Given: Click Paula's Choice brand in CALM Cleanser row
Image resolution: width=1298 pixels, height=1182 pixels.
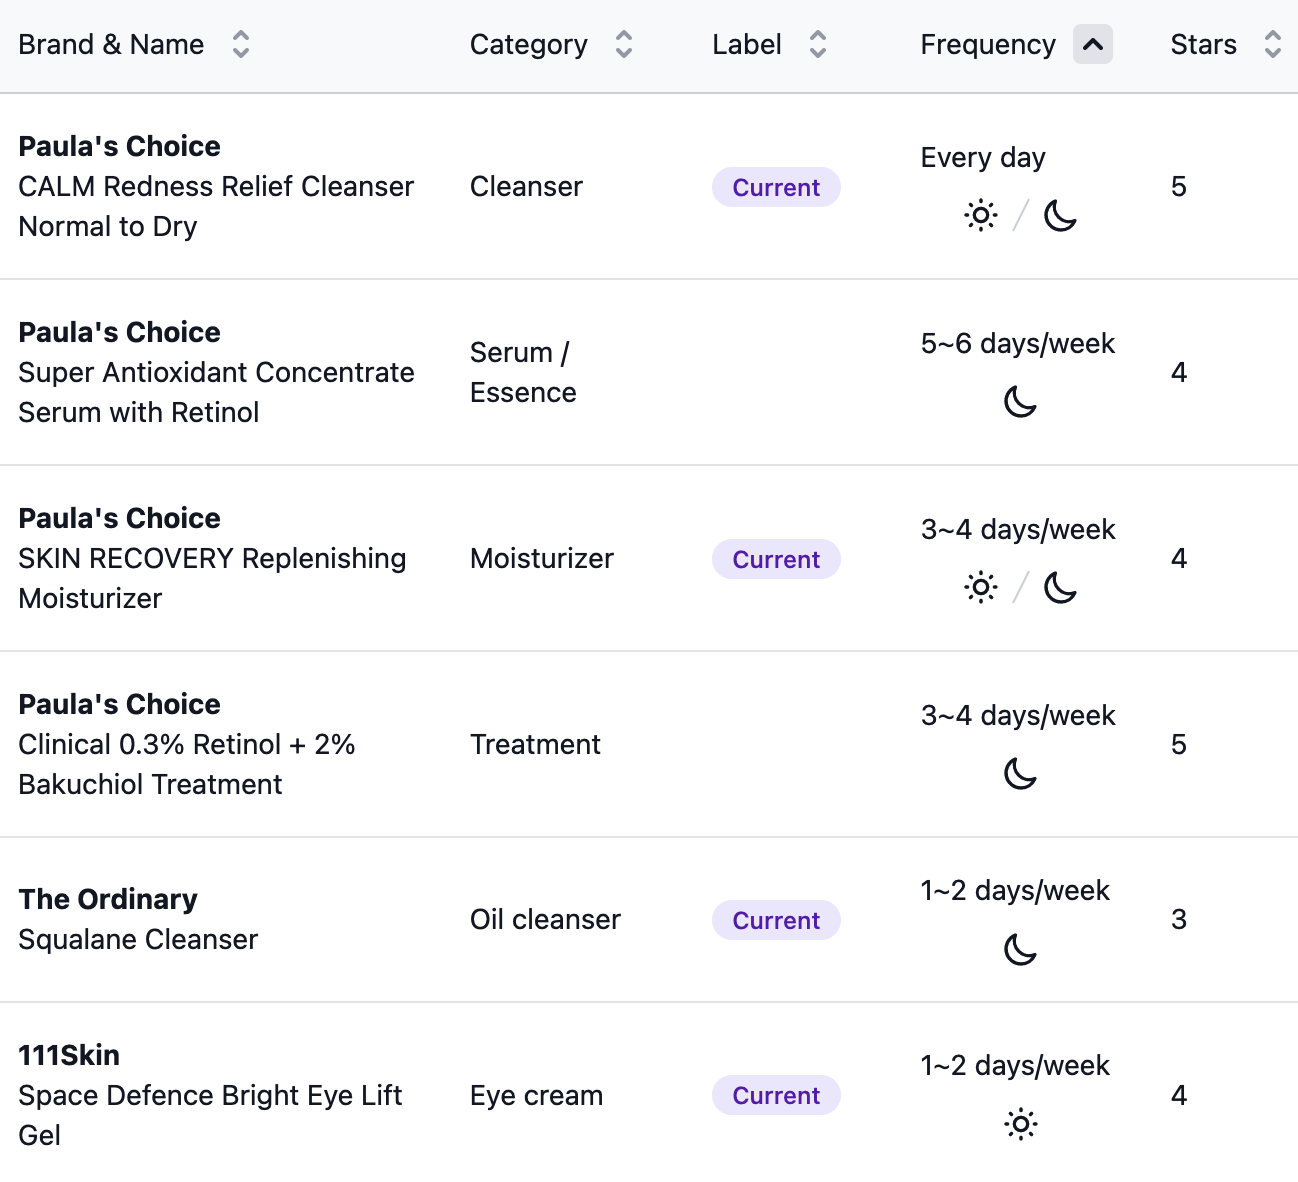Looking at the screenshot, I should point(119,146).
